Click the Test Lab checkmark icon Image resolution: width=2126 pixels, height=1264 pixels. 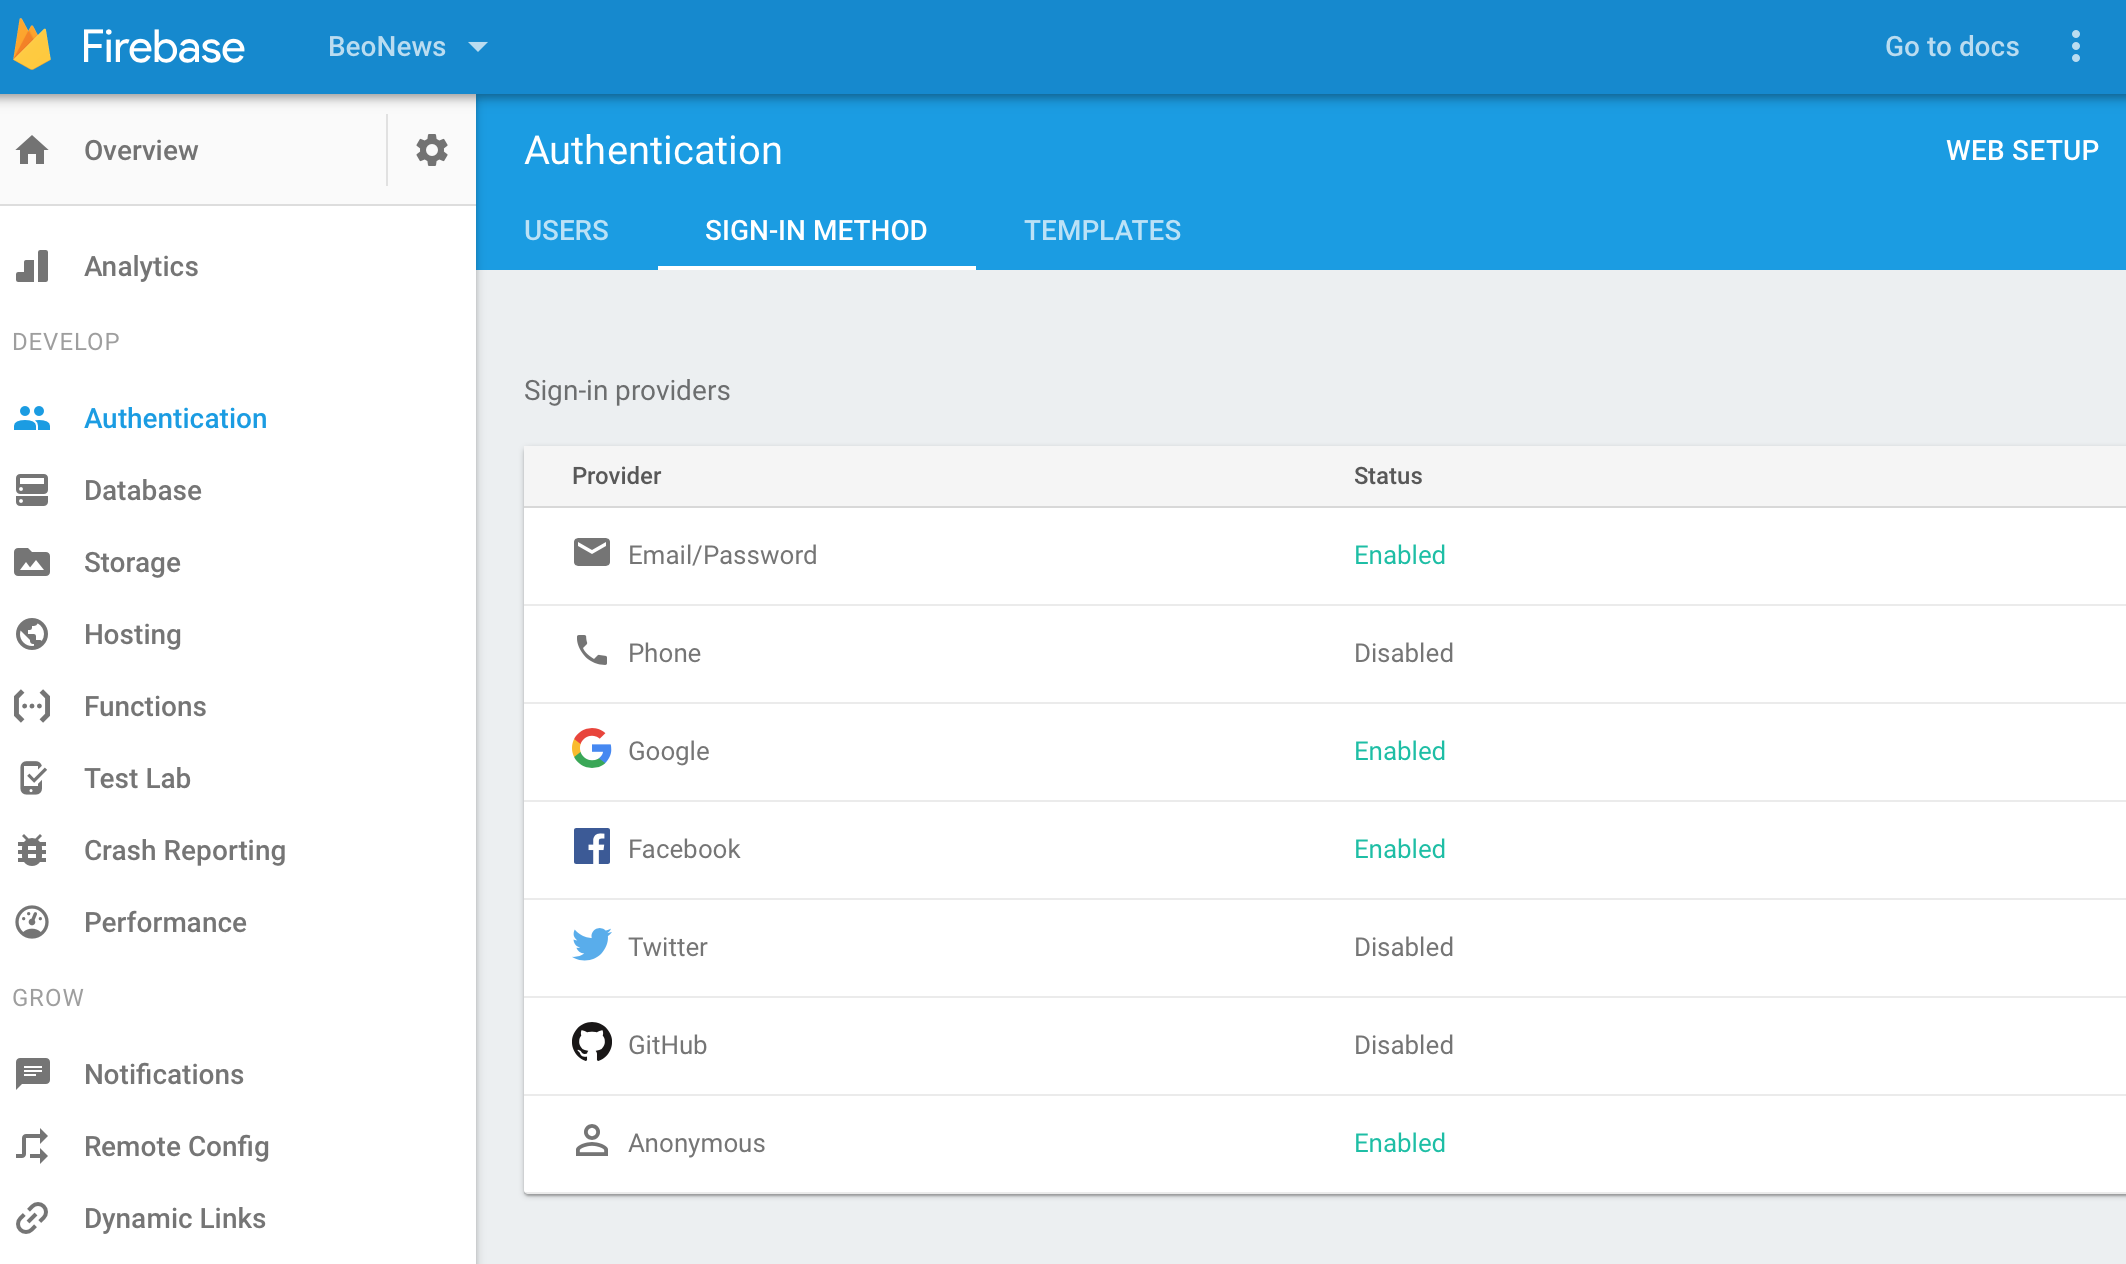coord(32,778)
